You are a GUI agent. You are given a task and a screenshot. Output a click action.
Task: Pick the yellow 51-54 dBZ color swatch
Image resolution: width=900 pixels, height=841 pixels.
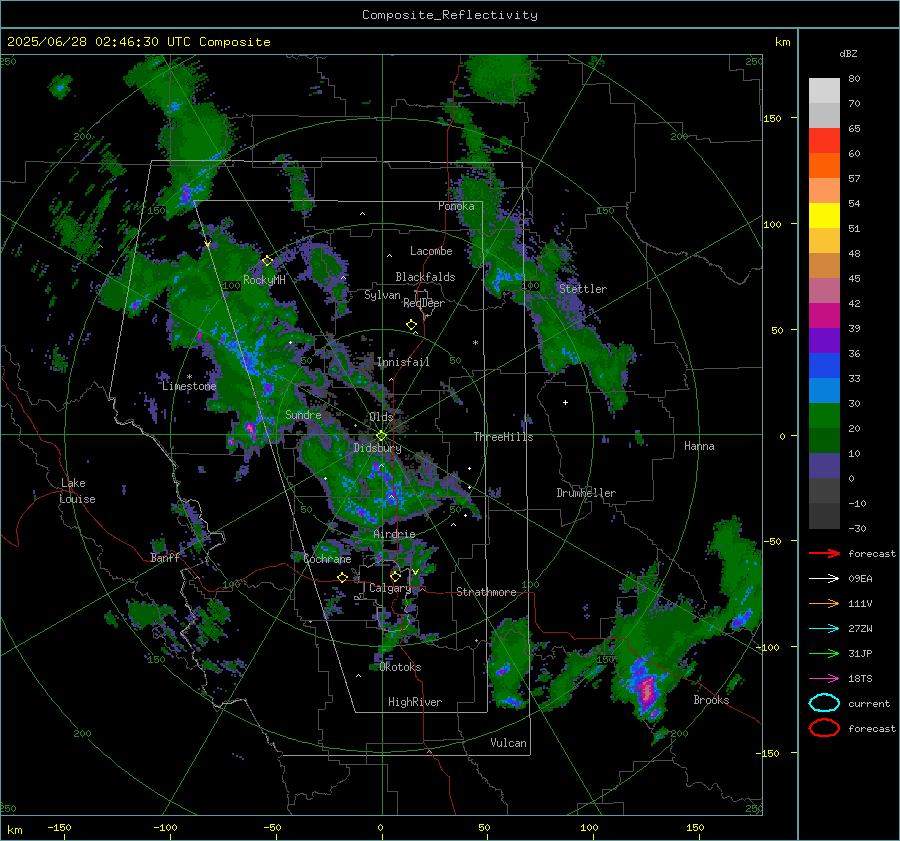click(x=824, y=216)
